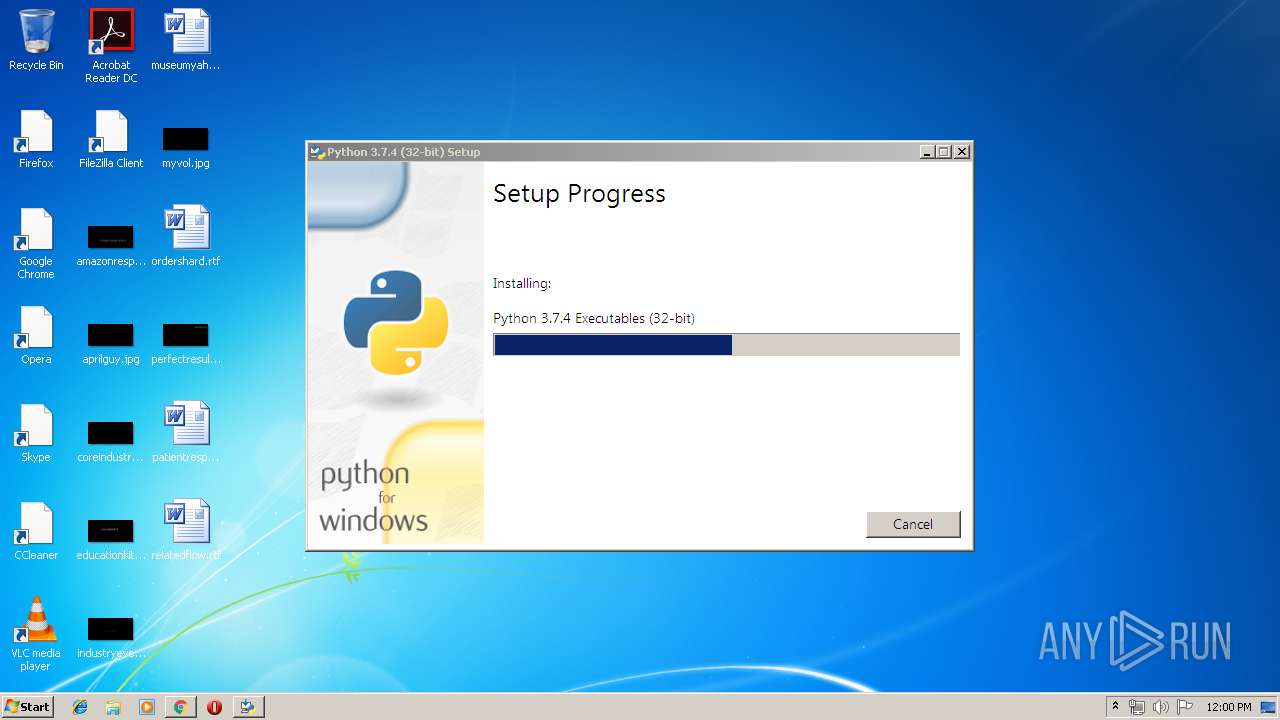1280x720 pixels.
Task: Select the coreindustr file icon
Action: pos(111,442)
